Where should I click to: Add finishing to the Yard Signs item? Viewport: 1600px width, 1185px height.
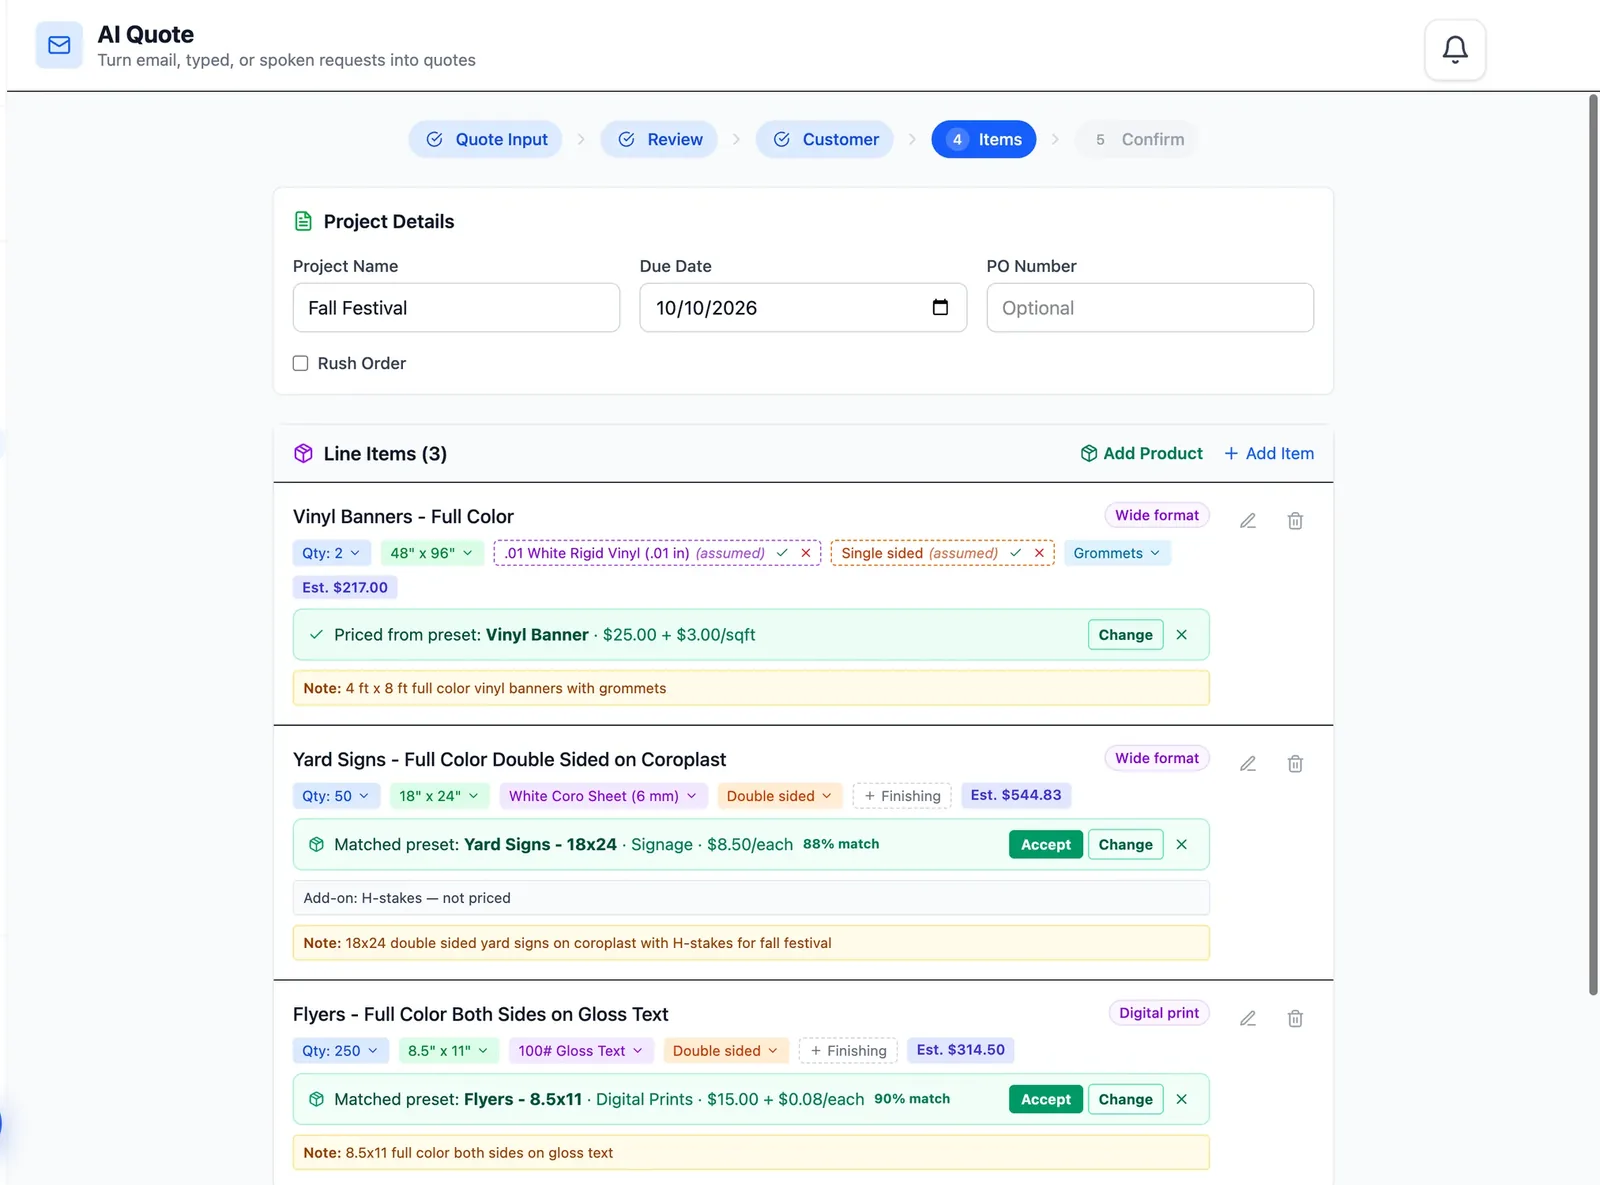pyautogui.click(x=902, y=796)
